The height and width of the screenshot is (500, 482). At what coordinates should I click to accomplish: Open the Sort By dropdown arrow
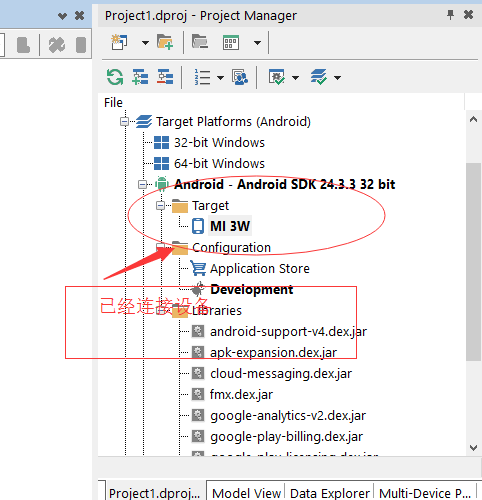tap(220, 78)
